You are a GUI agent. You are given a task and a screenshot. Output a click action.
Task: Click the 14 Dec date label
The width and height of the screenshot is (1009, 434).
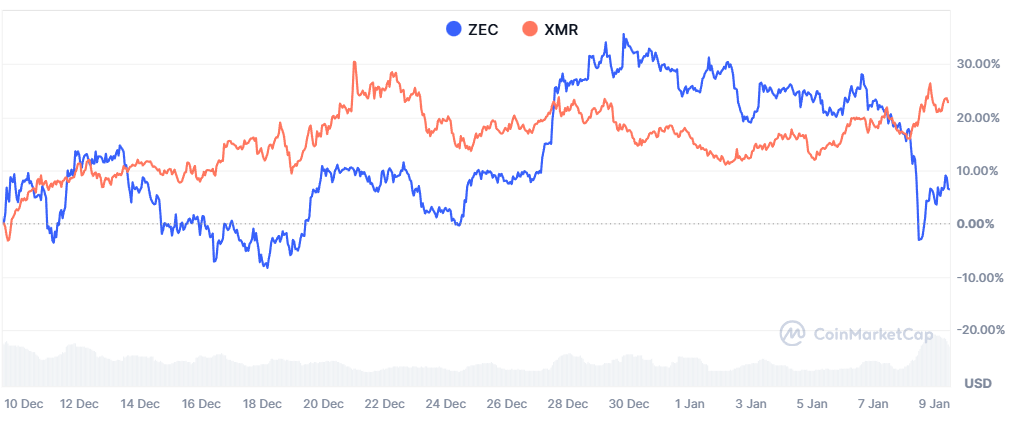140,404
